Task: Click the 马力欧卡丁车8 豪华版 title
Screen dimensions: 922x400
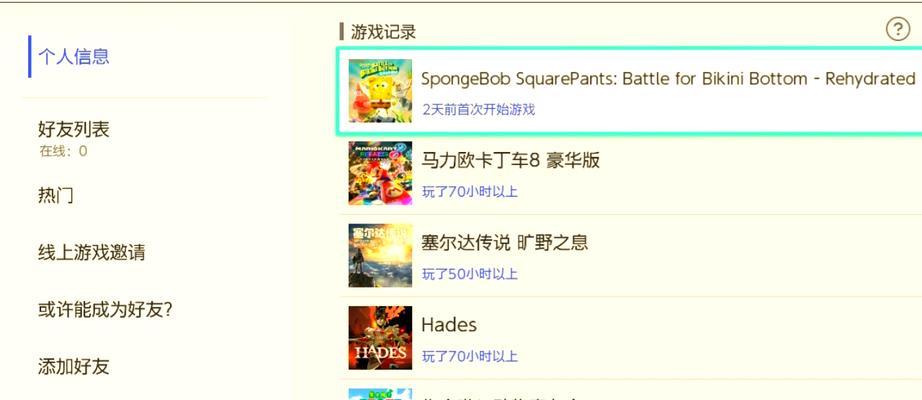Action: tap(510, 160)
